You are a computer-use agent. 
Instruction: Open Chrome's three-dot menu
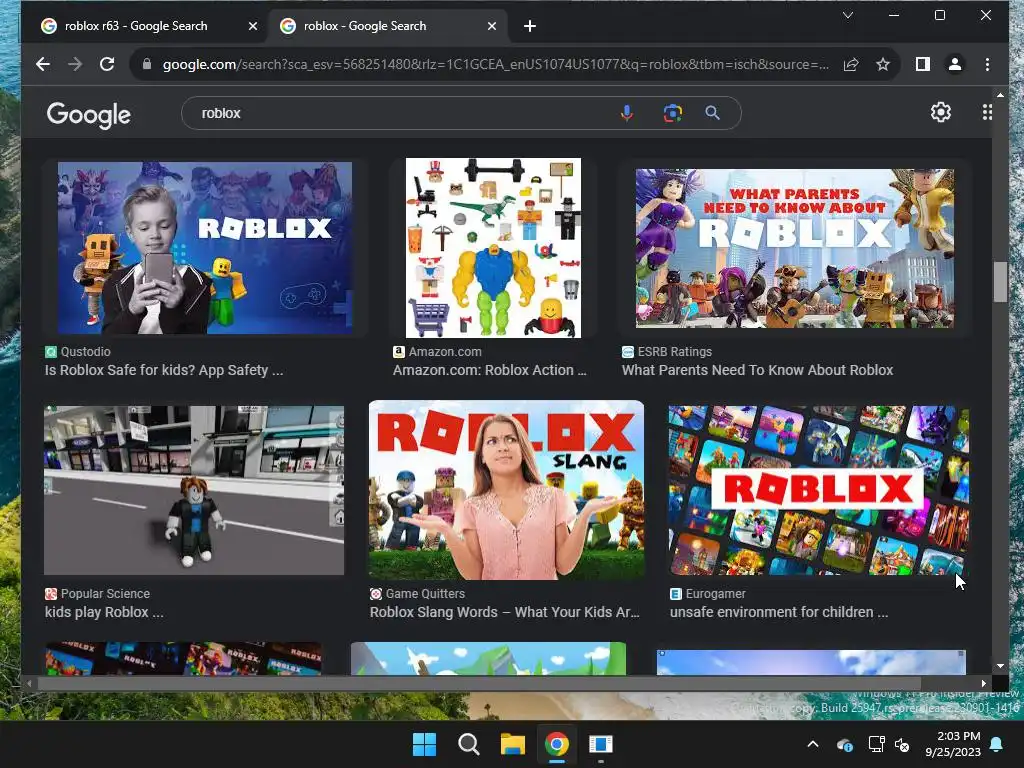point(987,64)
